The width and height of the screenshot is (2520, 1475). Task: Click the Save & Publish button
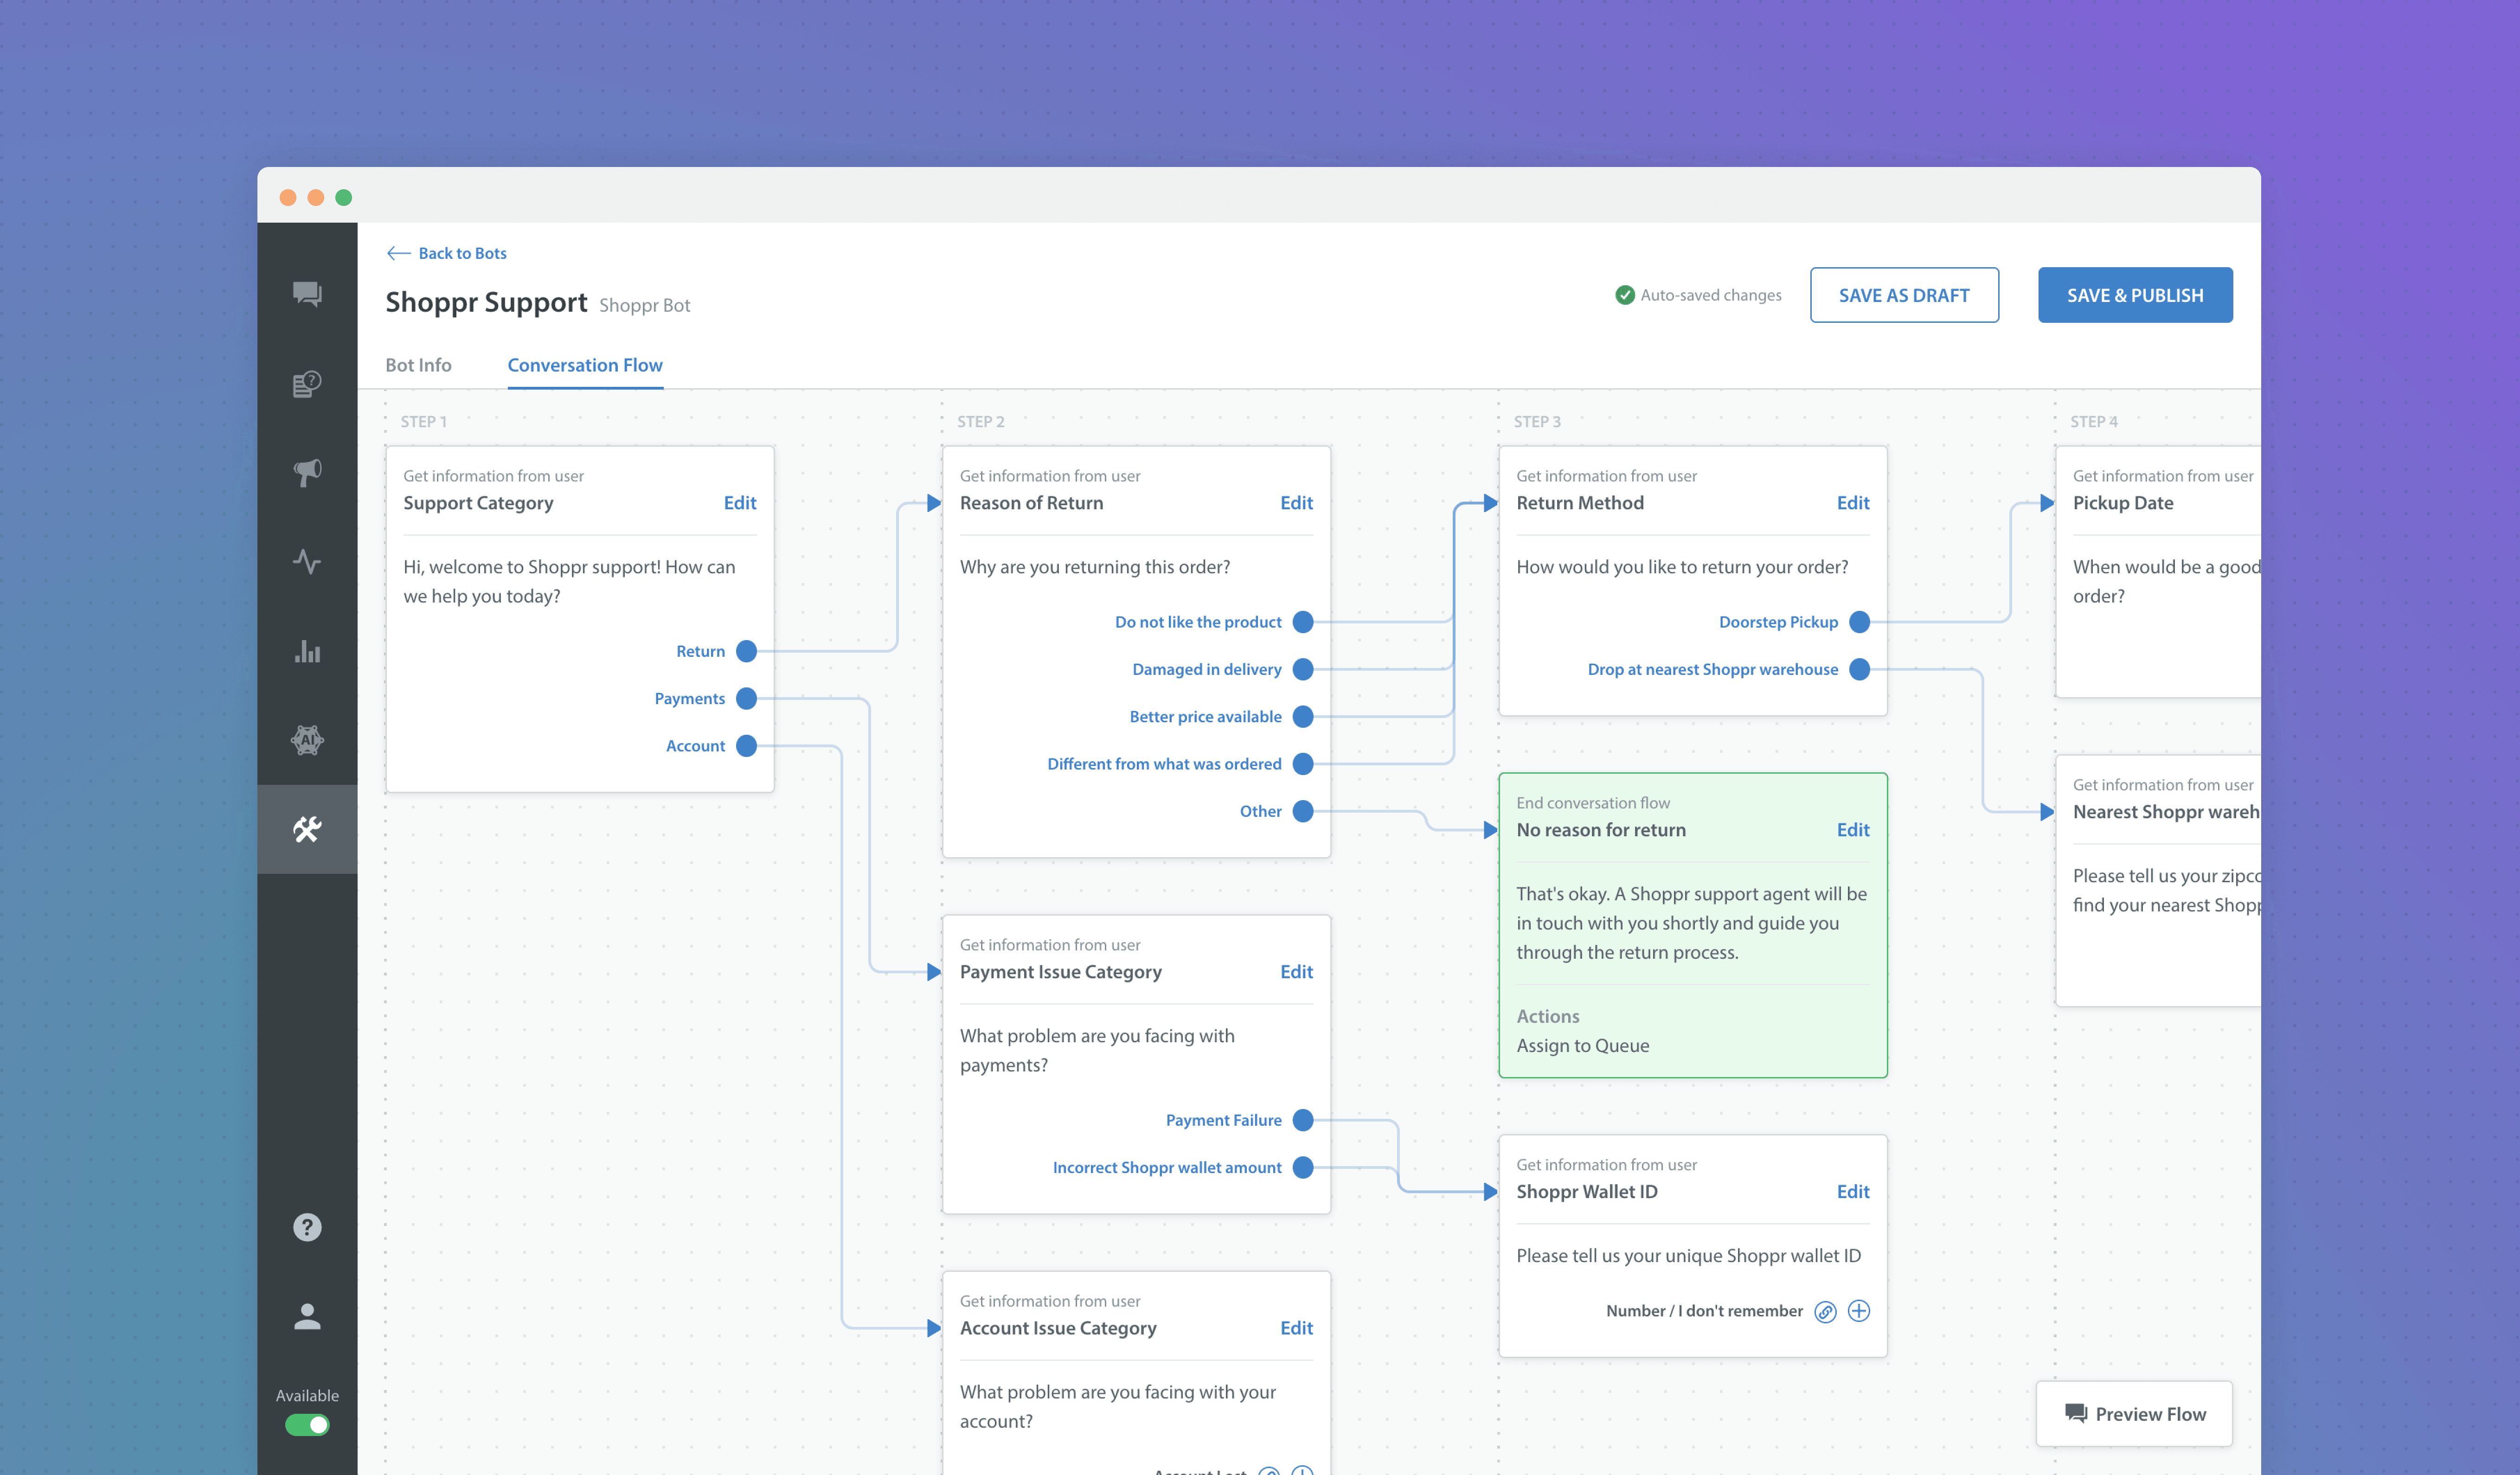2135,295
